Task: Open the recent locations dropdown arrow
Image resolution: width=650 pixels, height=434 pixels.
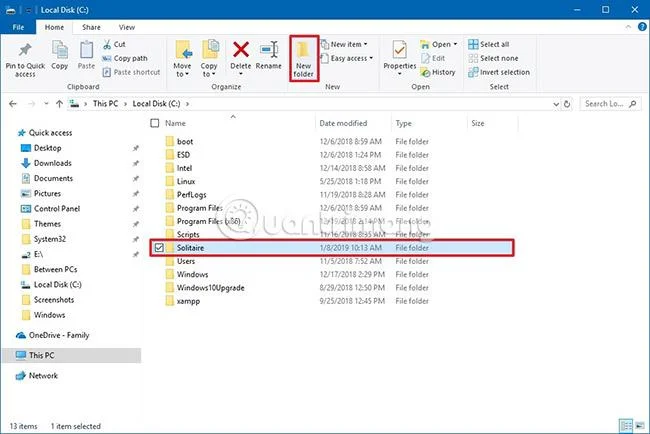Action: pos(46,104)
